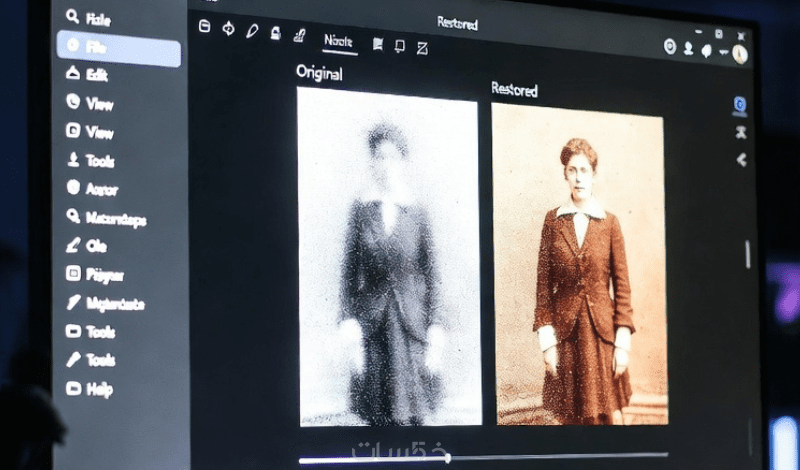Image resolution: width=800 pixels, height=470 pixels.
Task: Open the Help item in the sidebar
Action: tap(89, 389)
